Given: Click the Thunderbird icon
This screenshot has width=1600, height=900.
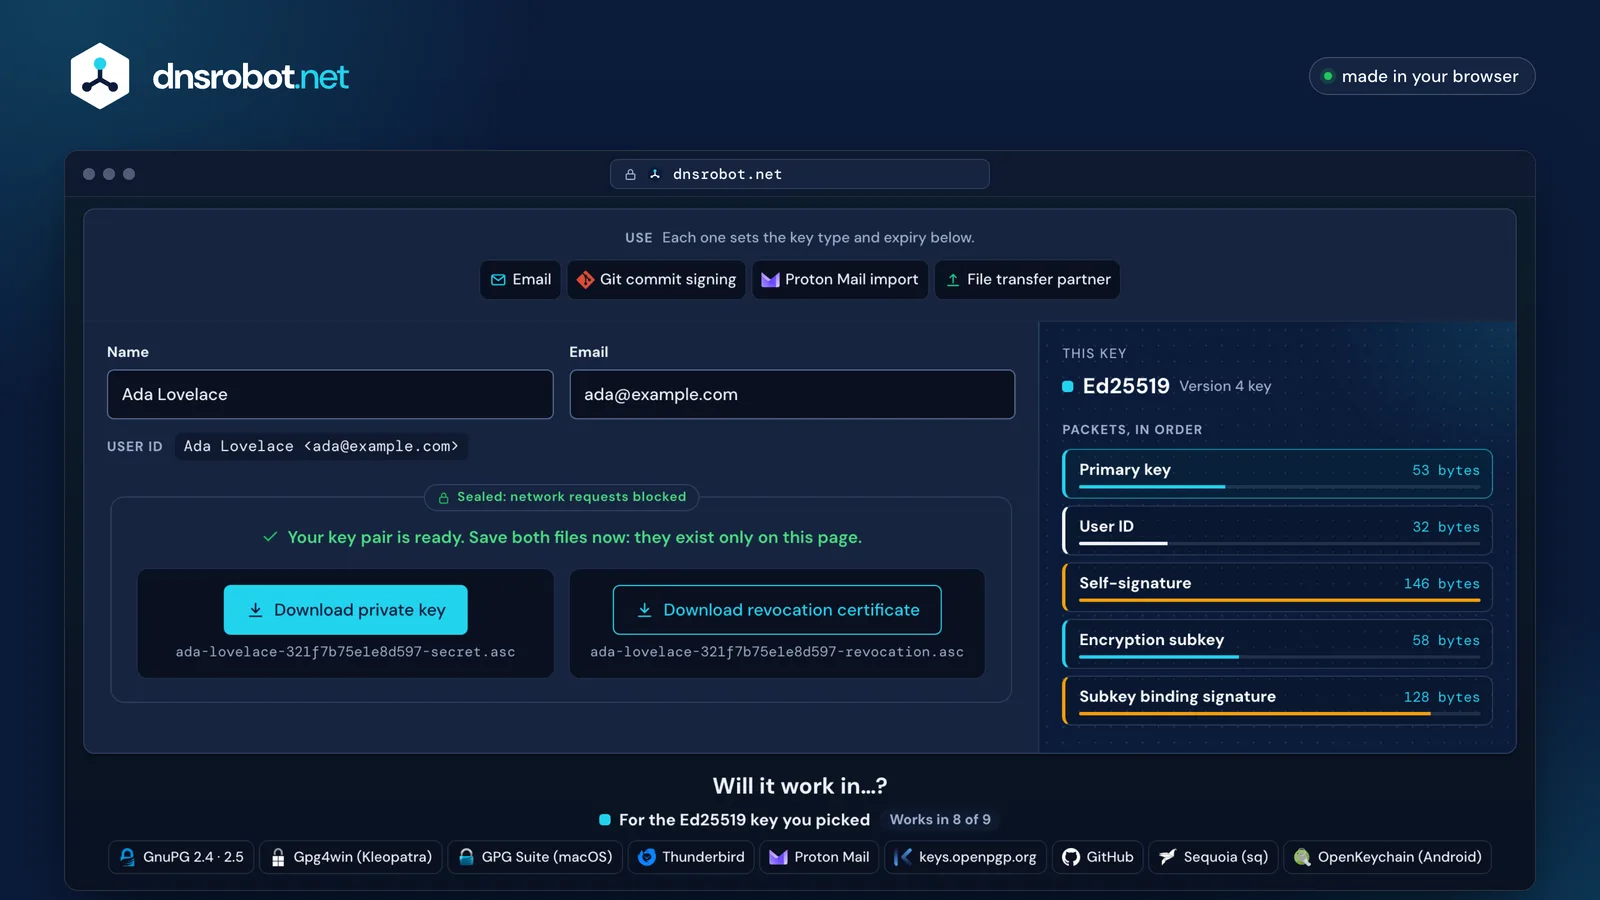Looking at the screenshot, I should 647,857.
